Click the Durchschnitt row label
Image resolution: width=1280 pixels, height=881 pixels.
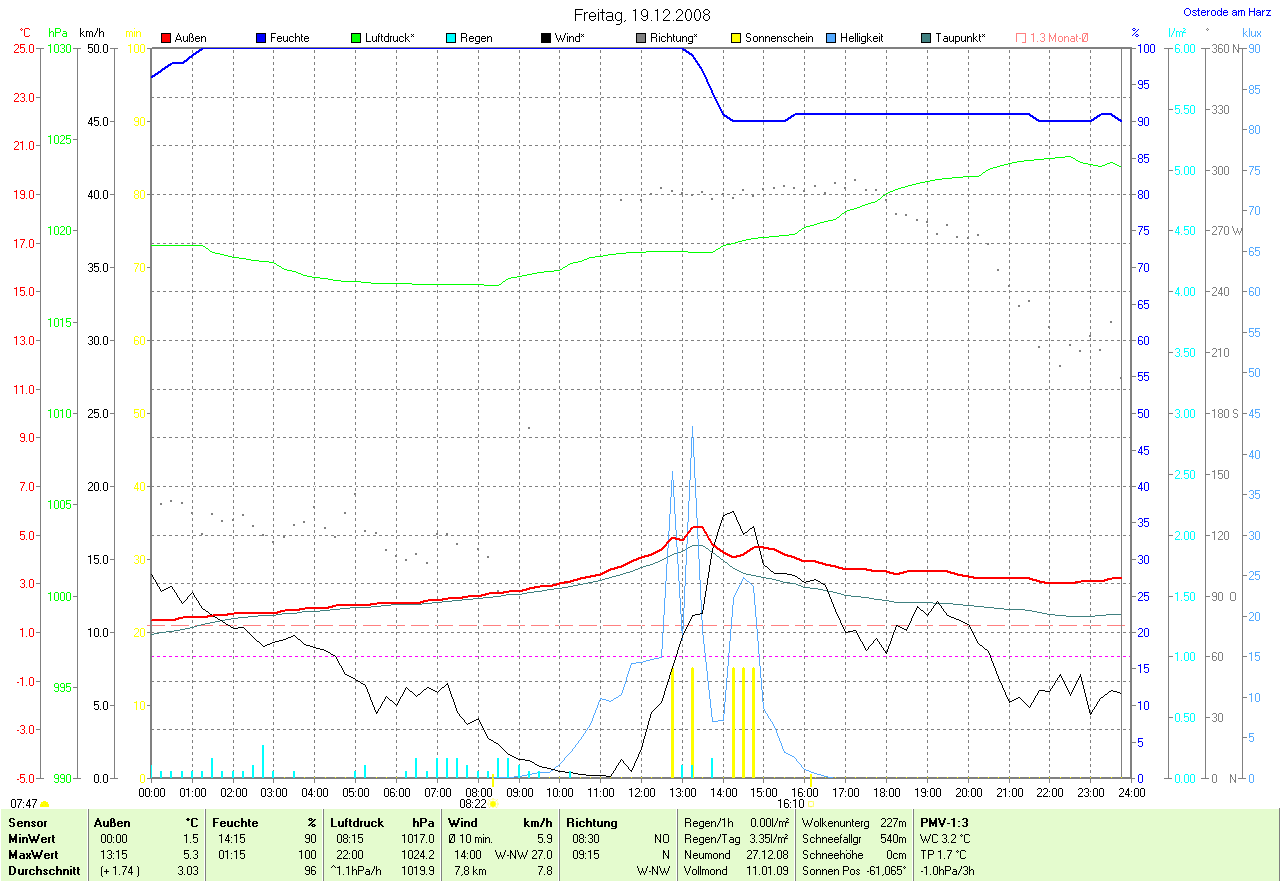(x=41, y=870)
